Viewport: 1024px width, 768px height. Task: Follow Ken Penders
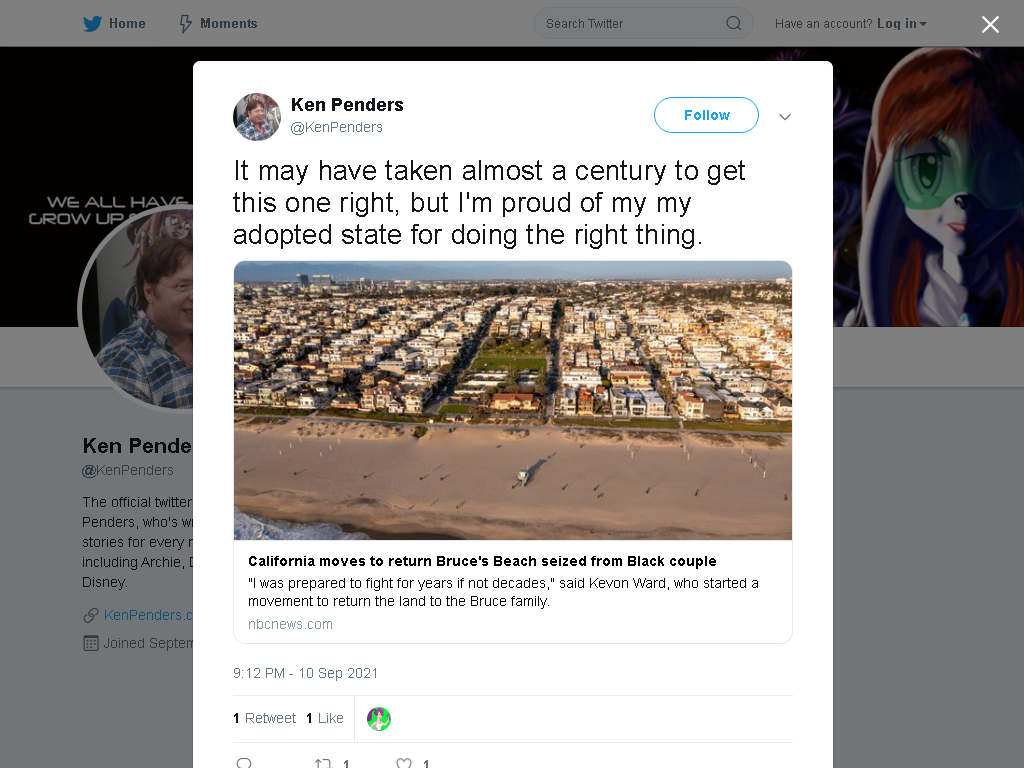706,115
